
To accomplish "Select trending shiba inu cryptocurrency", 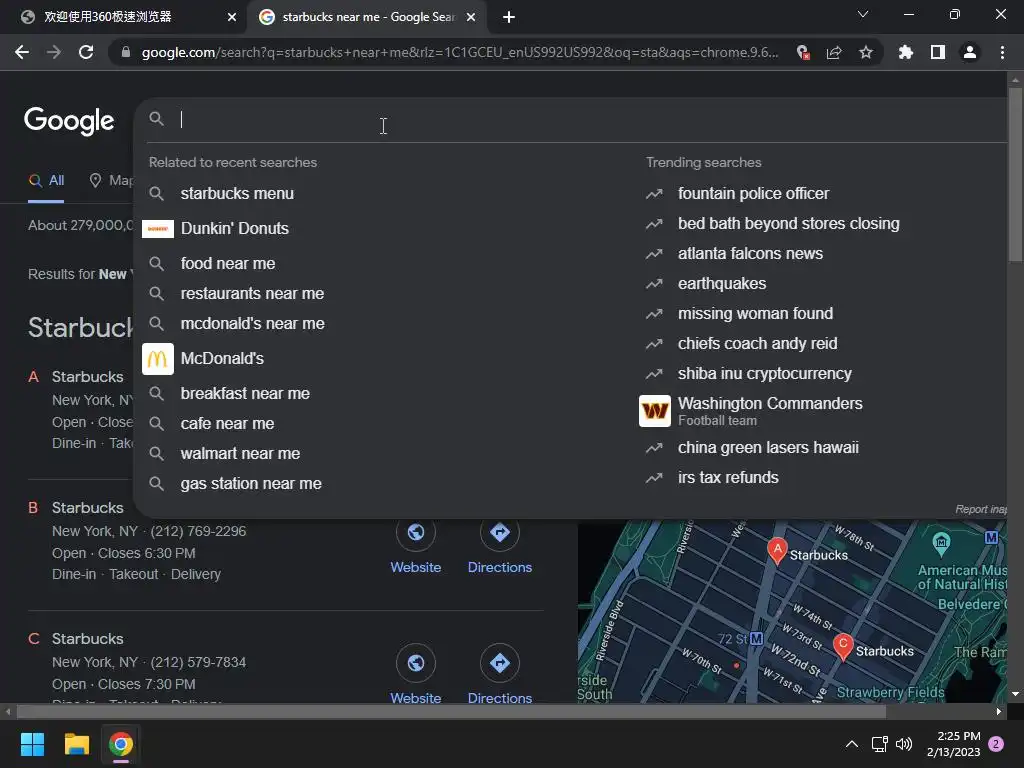I will point(765,374).
